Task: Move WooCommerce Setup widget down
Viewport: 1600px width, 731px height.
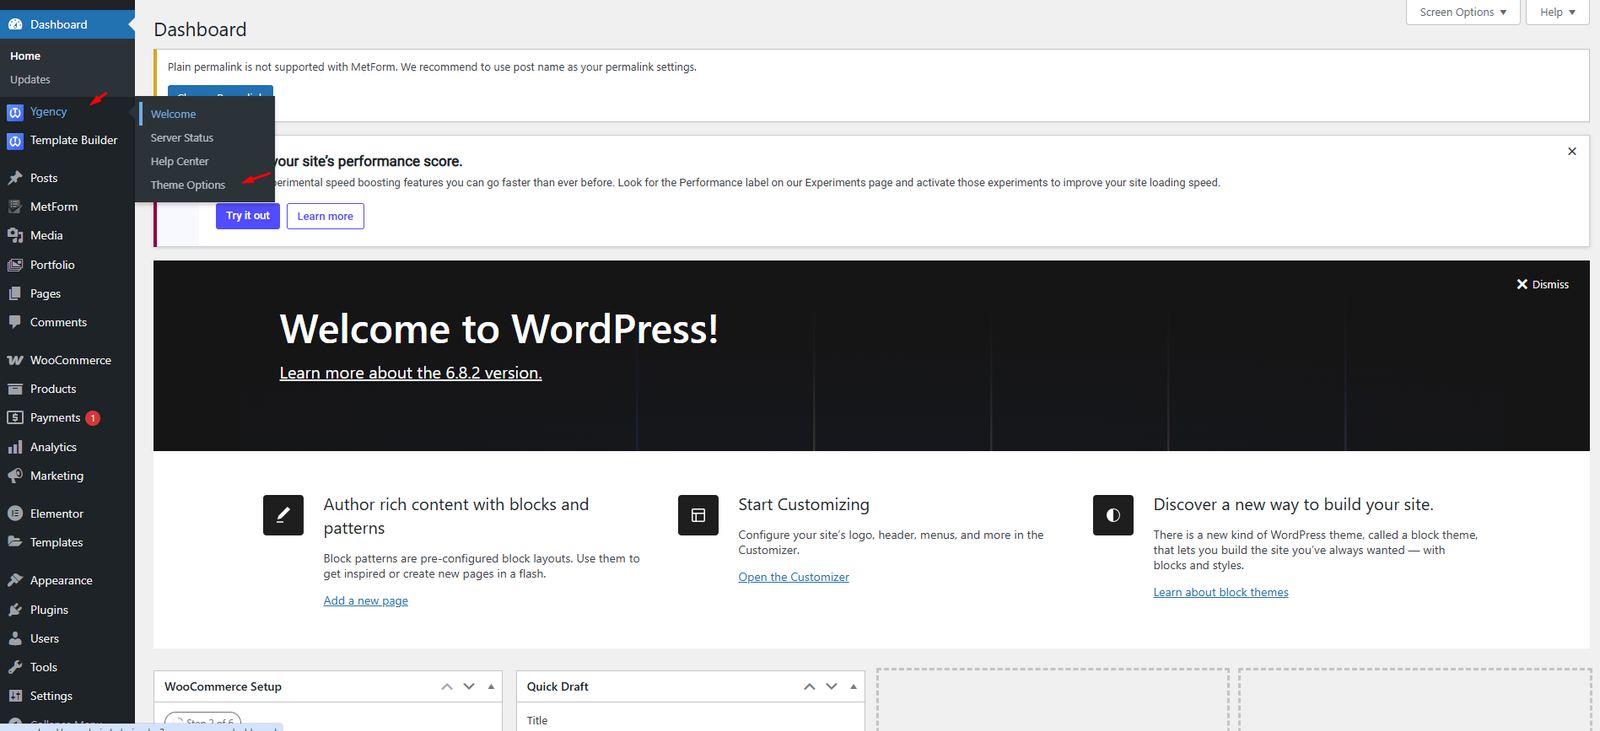Action: coord(469,687)
